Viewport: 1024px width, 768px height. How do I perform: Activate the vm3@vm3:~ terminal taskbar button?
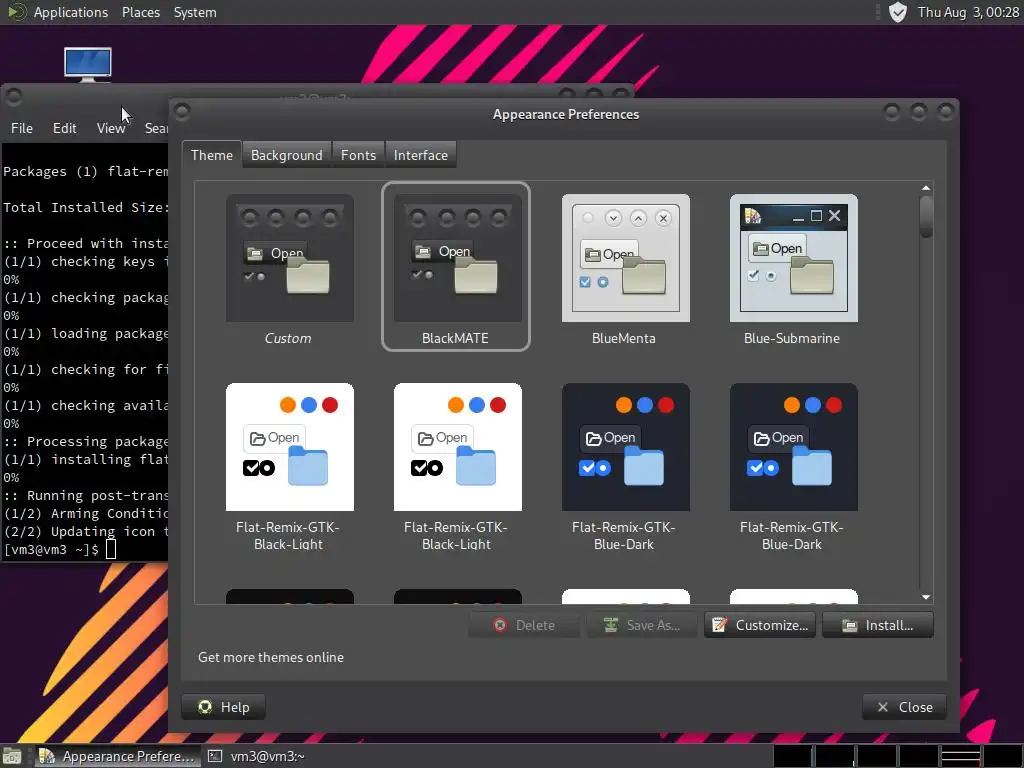coord(257,756)
